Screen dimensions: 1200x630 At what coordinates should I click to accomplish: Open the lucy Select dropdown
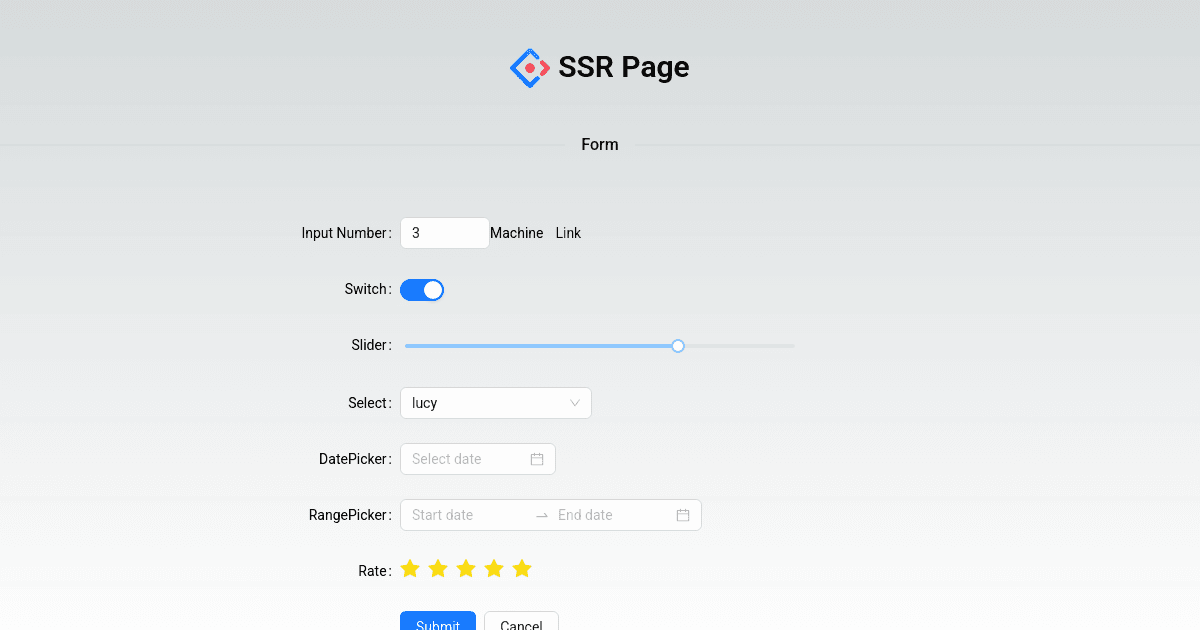point(480,402)
